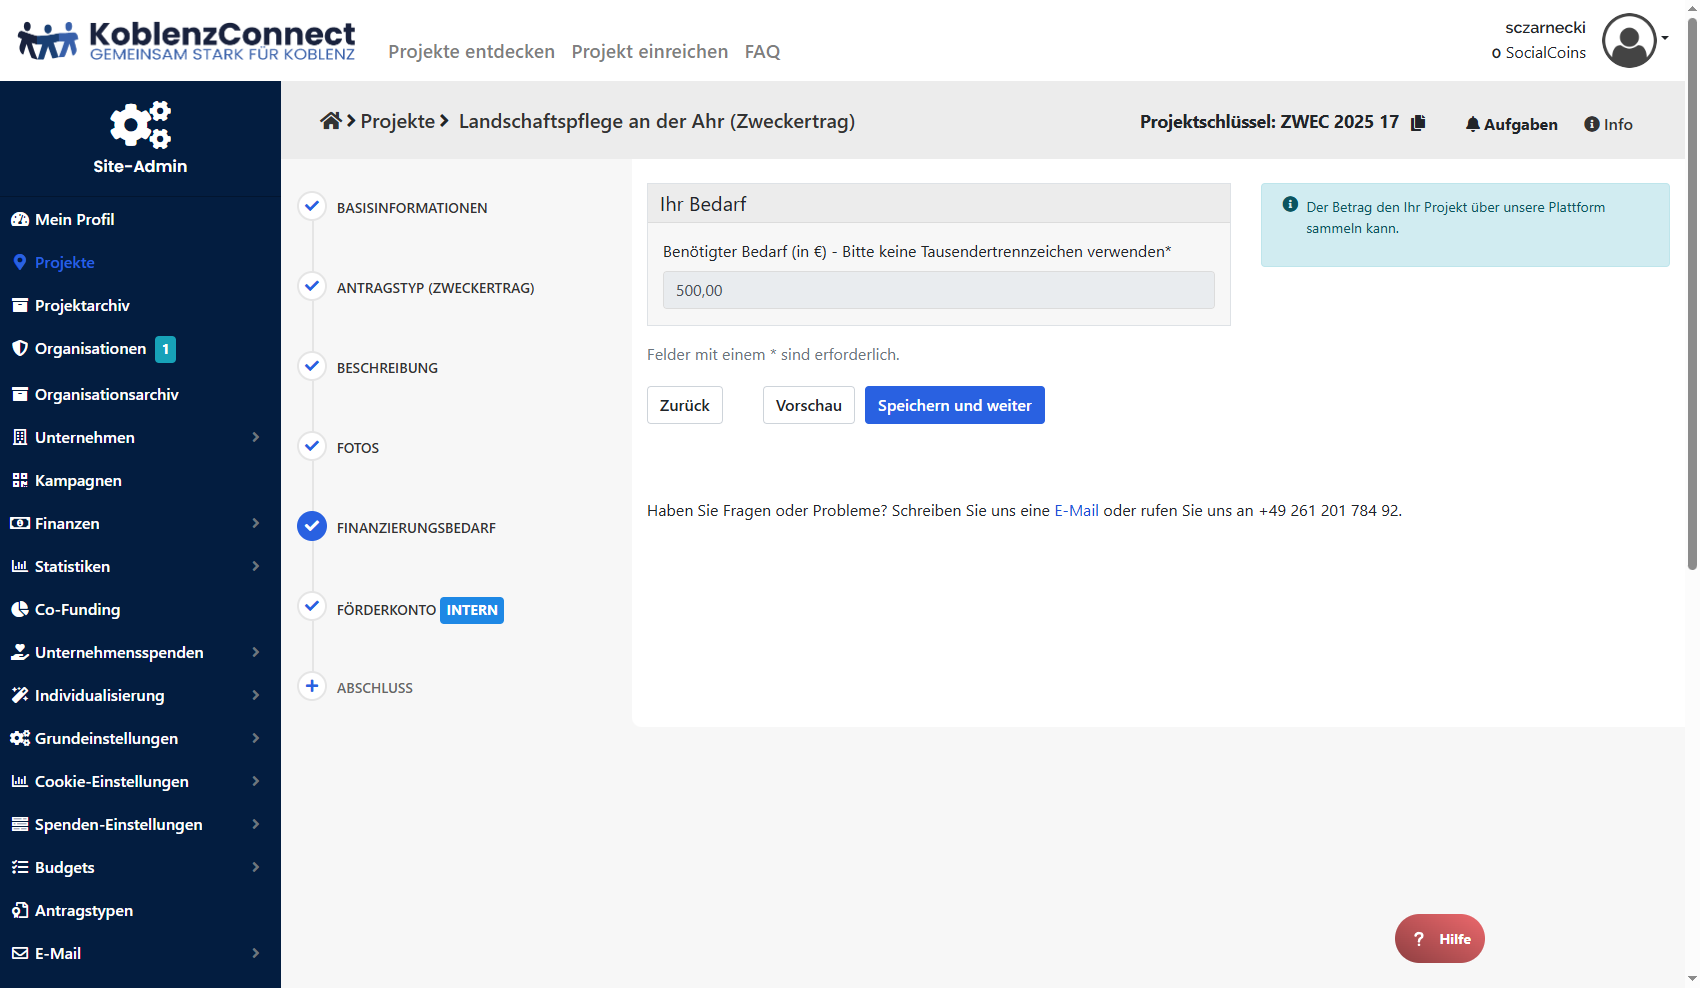This screenshot has height=988, width=1700.
Task: Open the Hilfe help bubble
Action: coord(1439,939)
